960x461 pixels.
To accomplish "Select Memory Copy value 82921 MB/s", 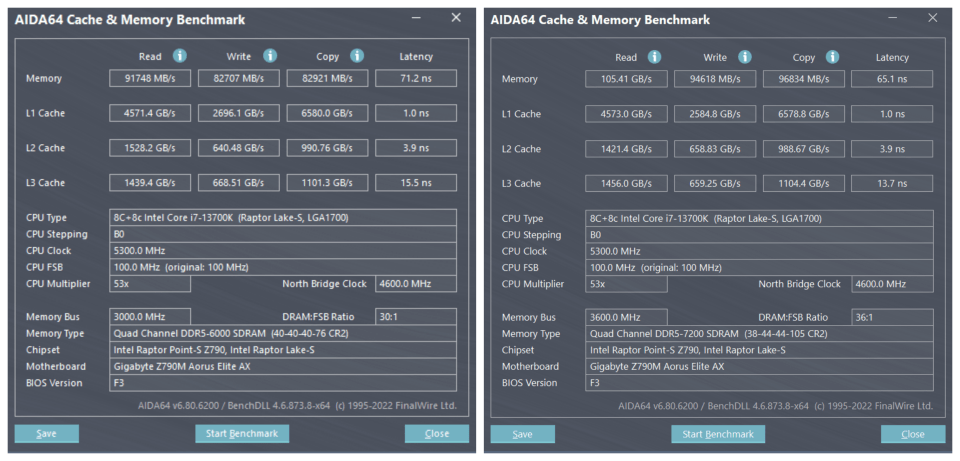I will click(328, 78).
